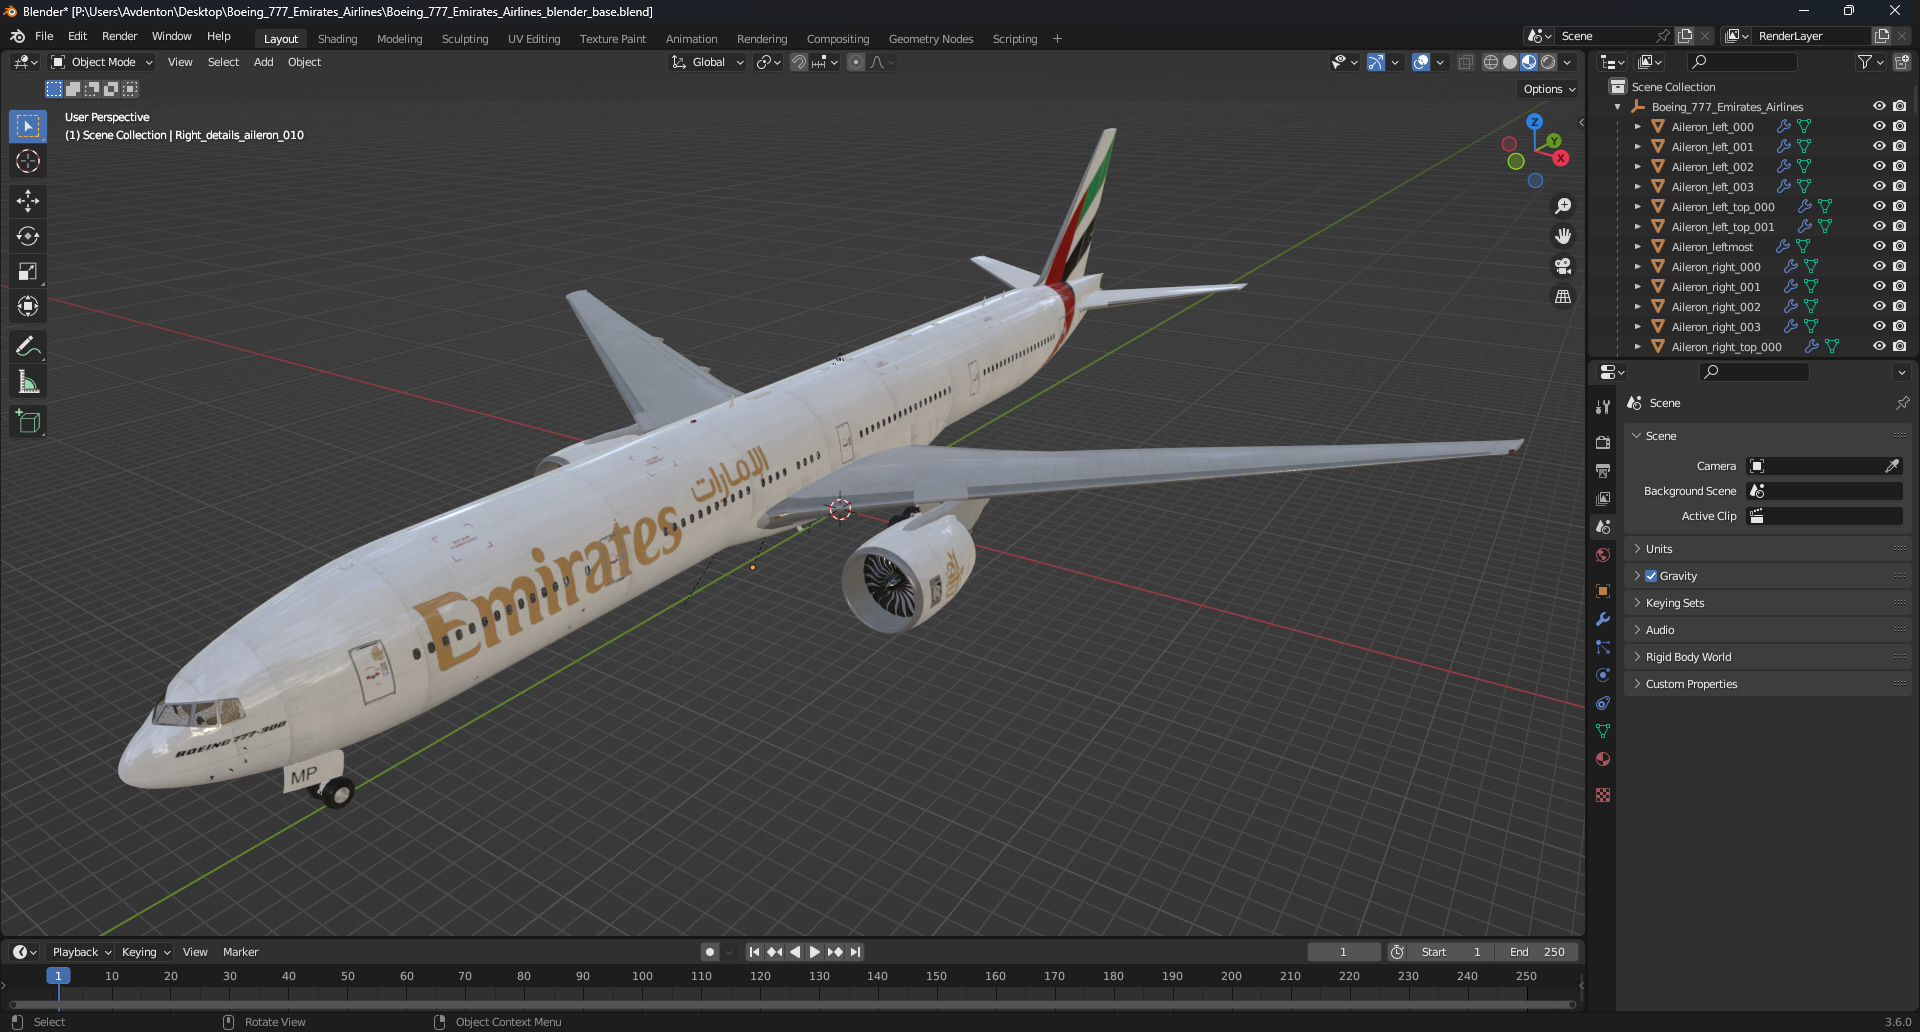
Task: Disable Aileron_left_003 in renders
Action: [x=1899, y=186]
